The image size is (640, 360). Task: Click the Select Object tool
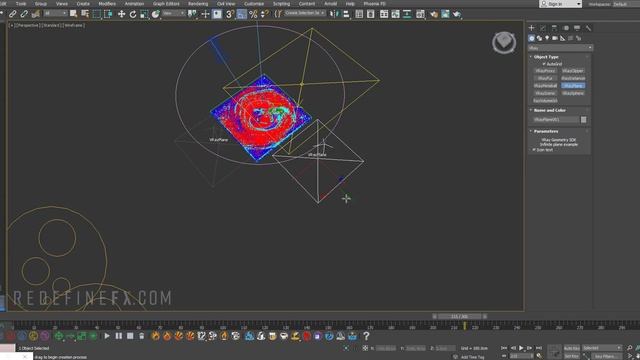(73, 14)
